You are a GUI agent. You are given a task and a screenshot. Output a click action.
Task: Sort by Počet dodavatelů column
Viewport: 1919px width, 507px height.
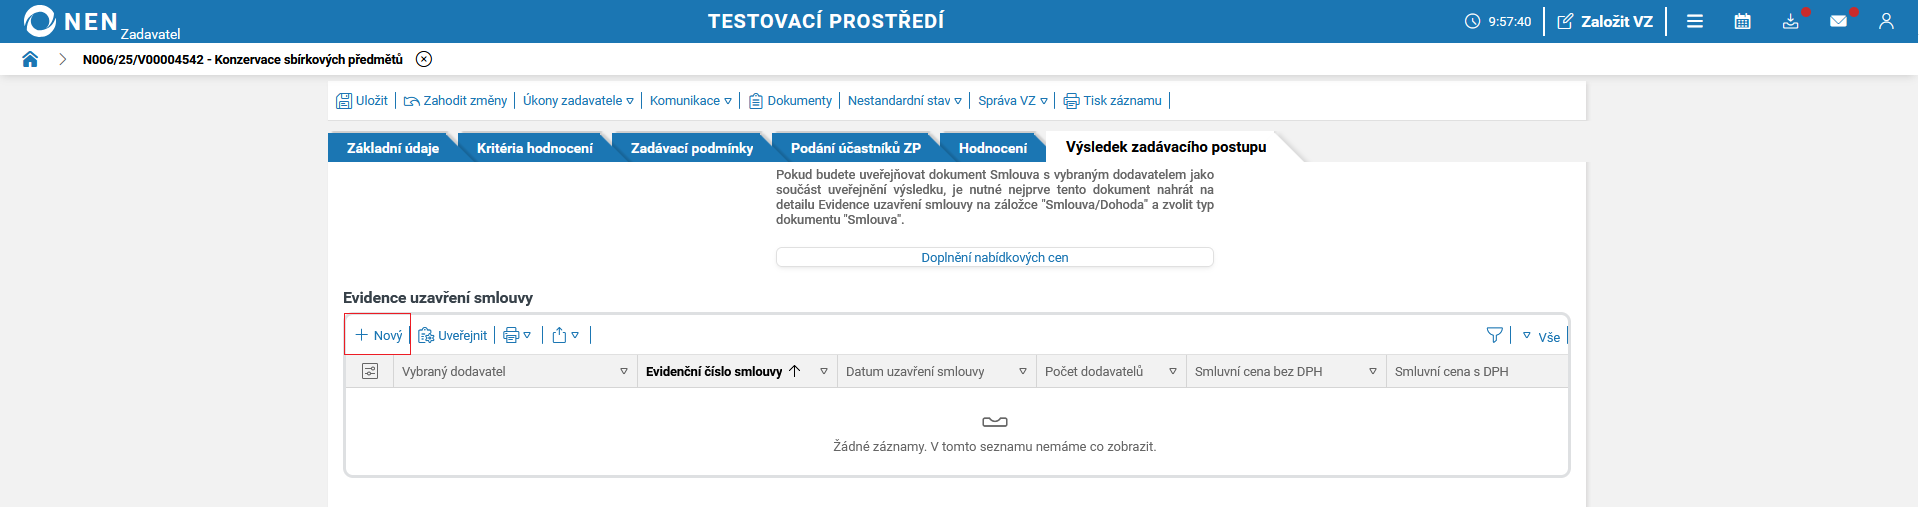pyautogui.click(x=1094, y=371)
